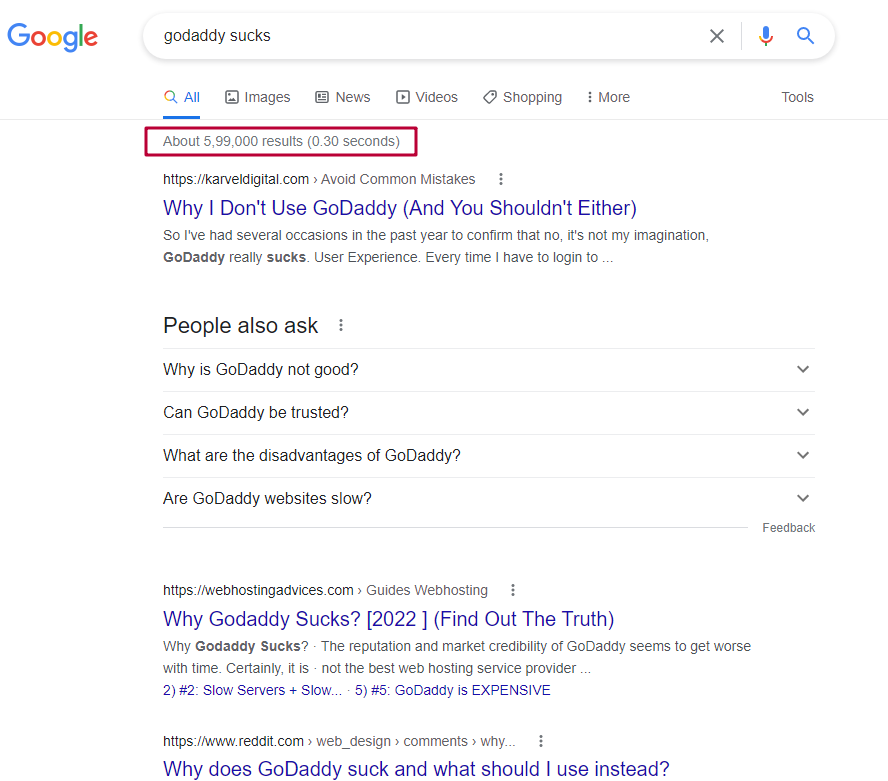Open the News search results

click(x=342, y=97)
